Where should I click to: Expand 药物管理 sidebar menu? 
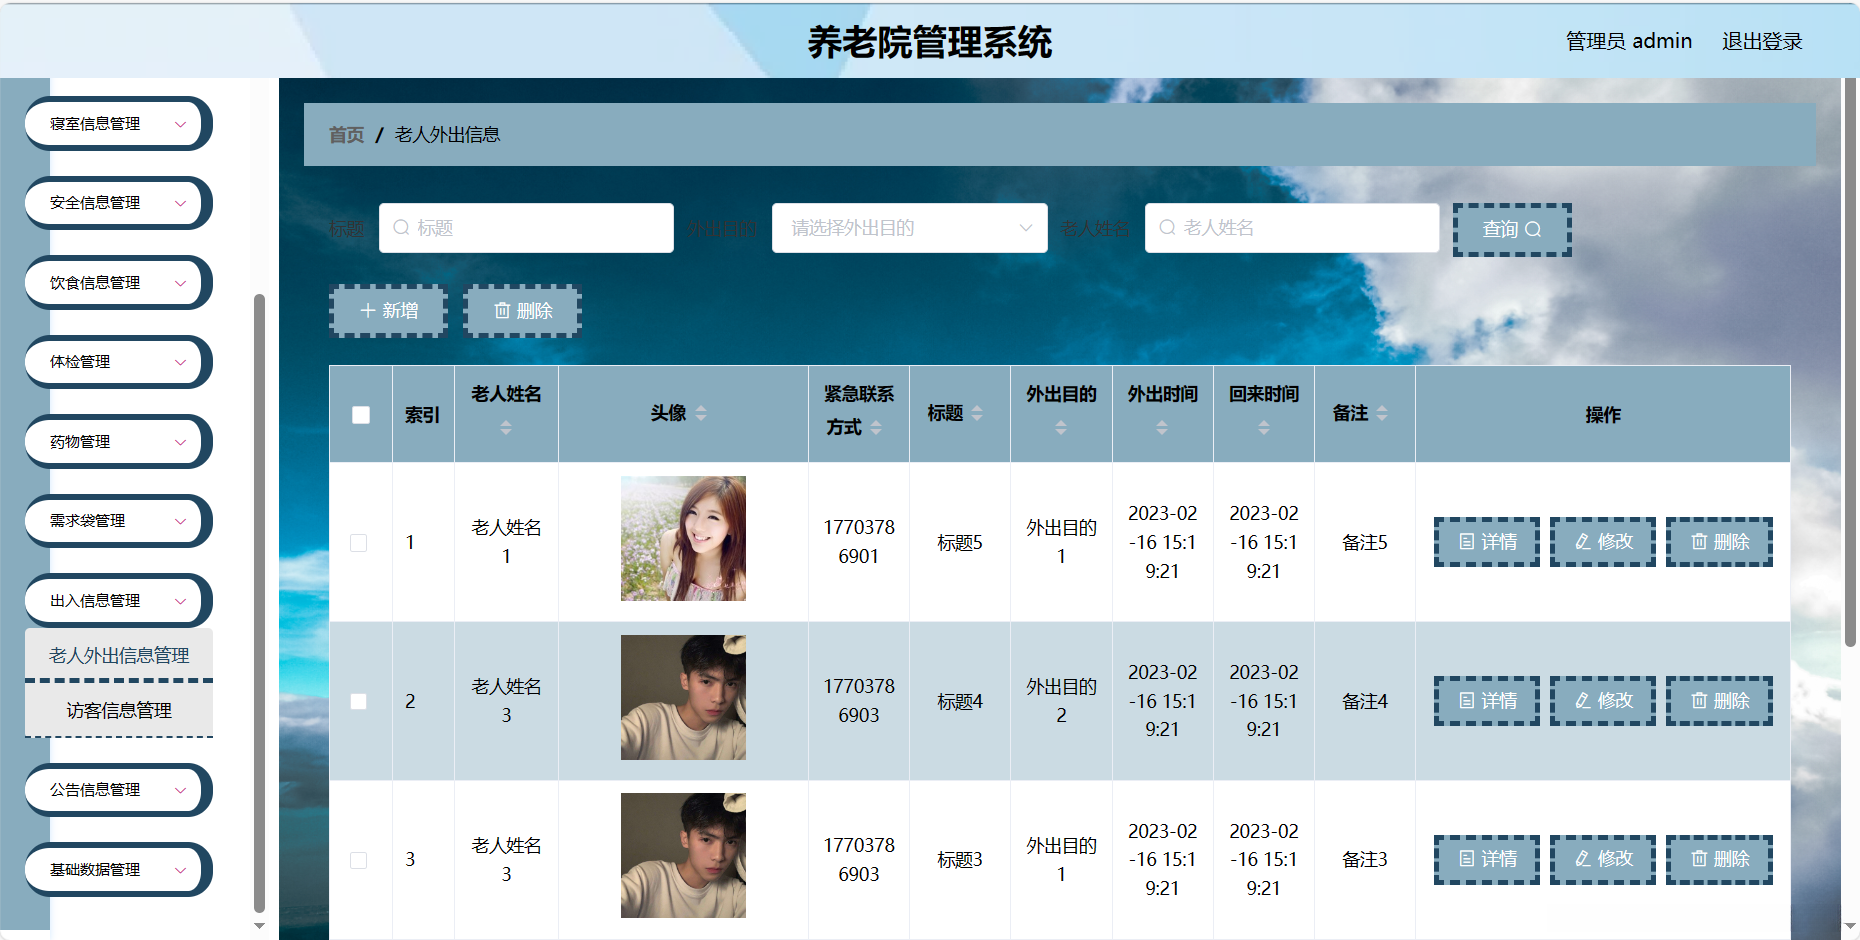[x=118, y=442]
